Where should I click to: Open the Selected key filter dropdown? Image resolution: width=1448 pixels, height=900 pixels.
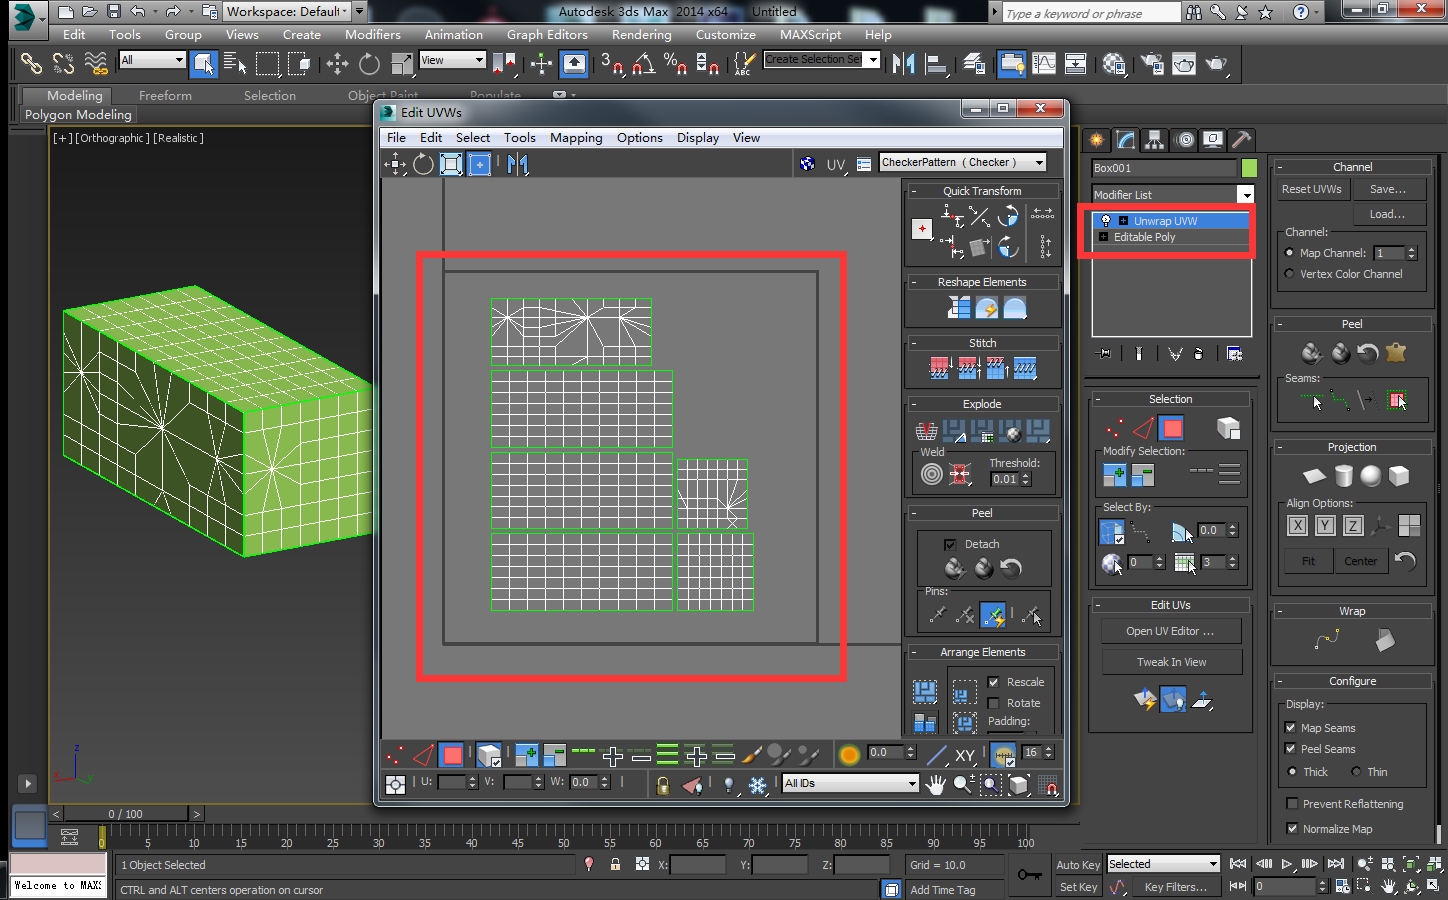1163,864
